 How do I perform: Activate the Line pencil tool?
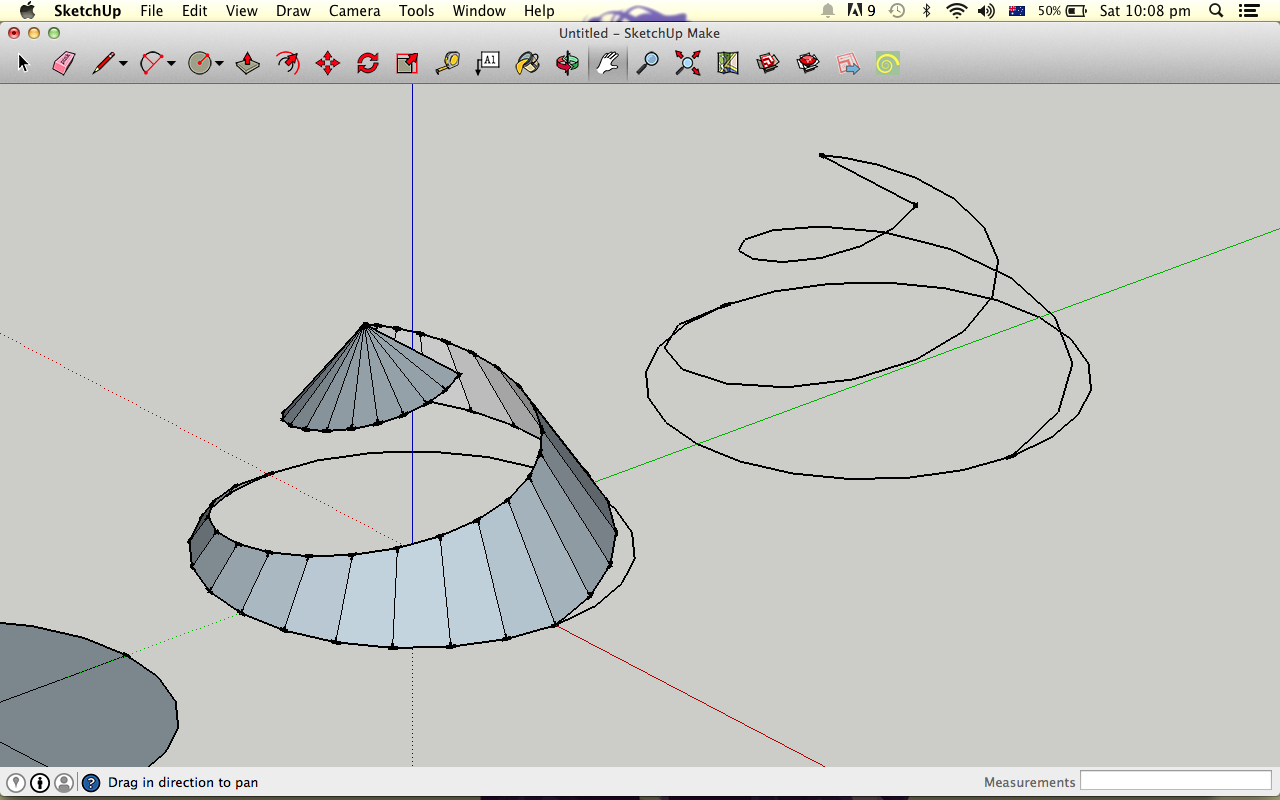tap(104, 64)
